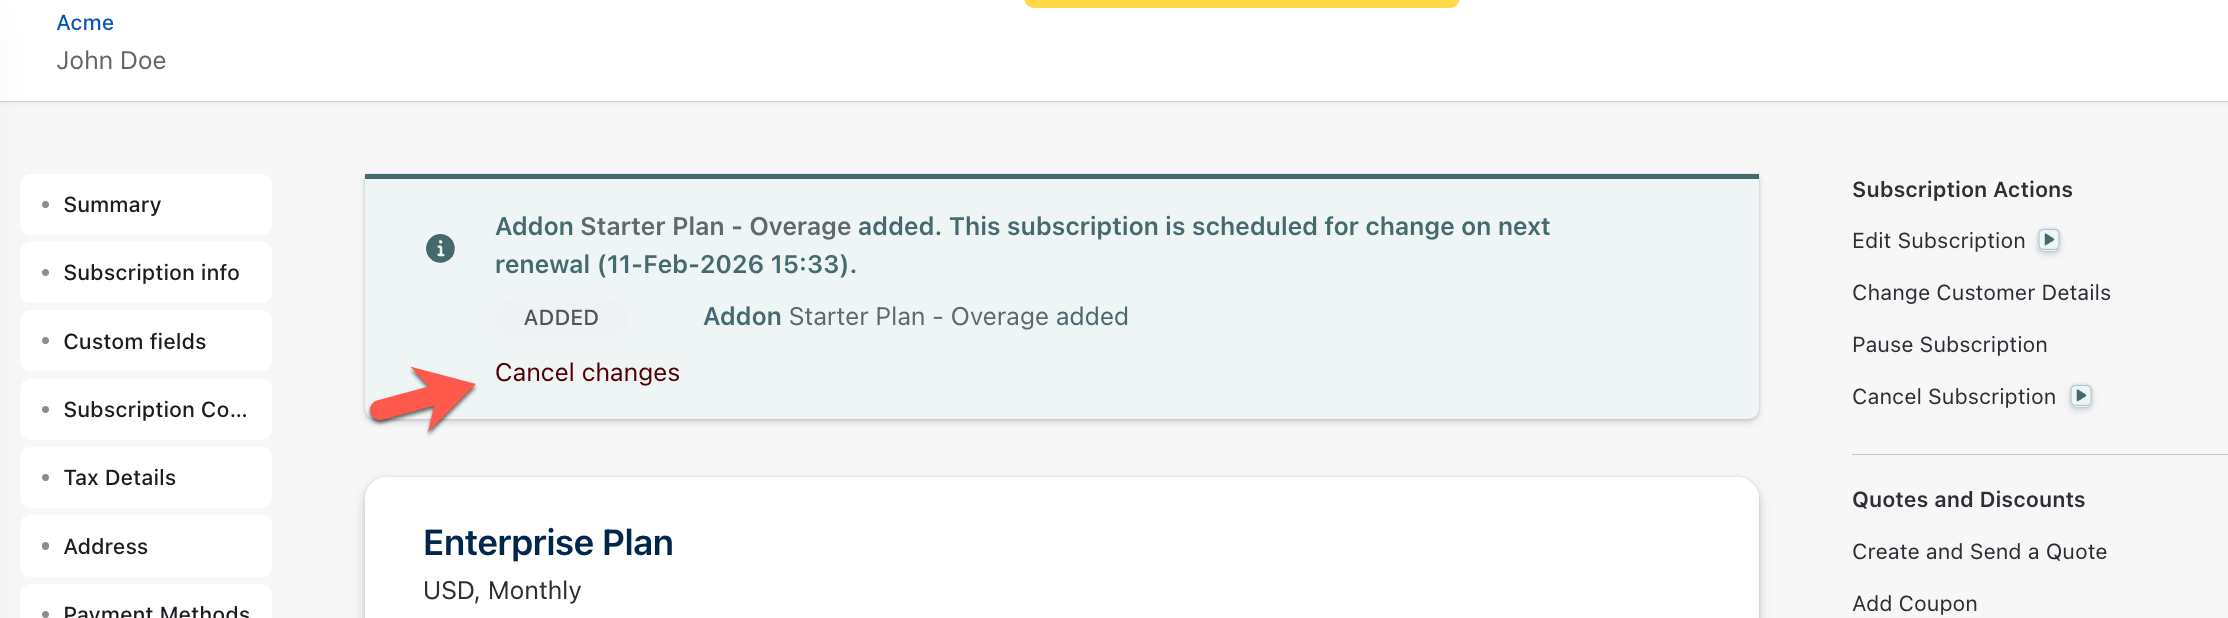Open Create and Send a Quote
Screen dimensions: 2228x618
[x=1979, y=552]
